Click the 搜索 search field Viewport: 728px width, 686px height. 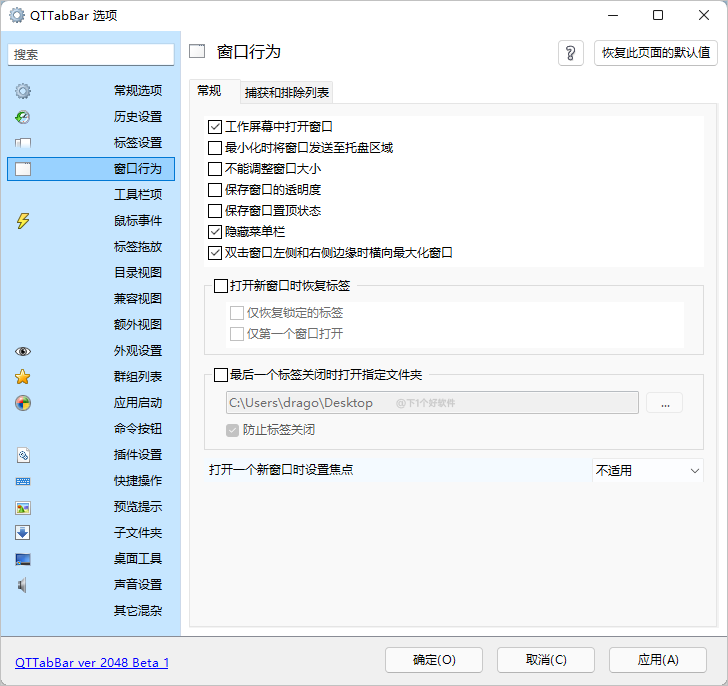[91, 55]
